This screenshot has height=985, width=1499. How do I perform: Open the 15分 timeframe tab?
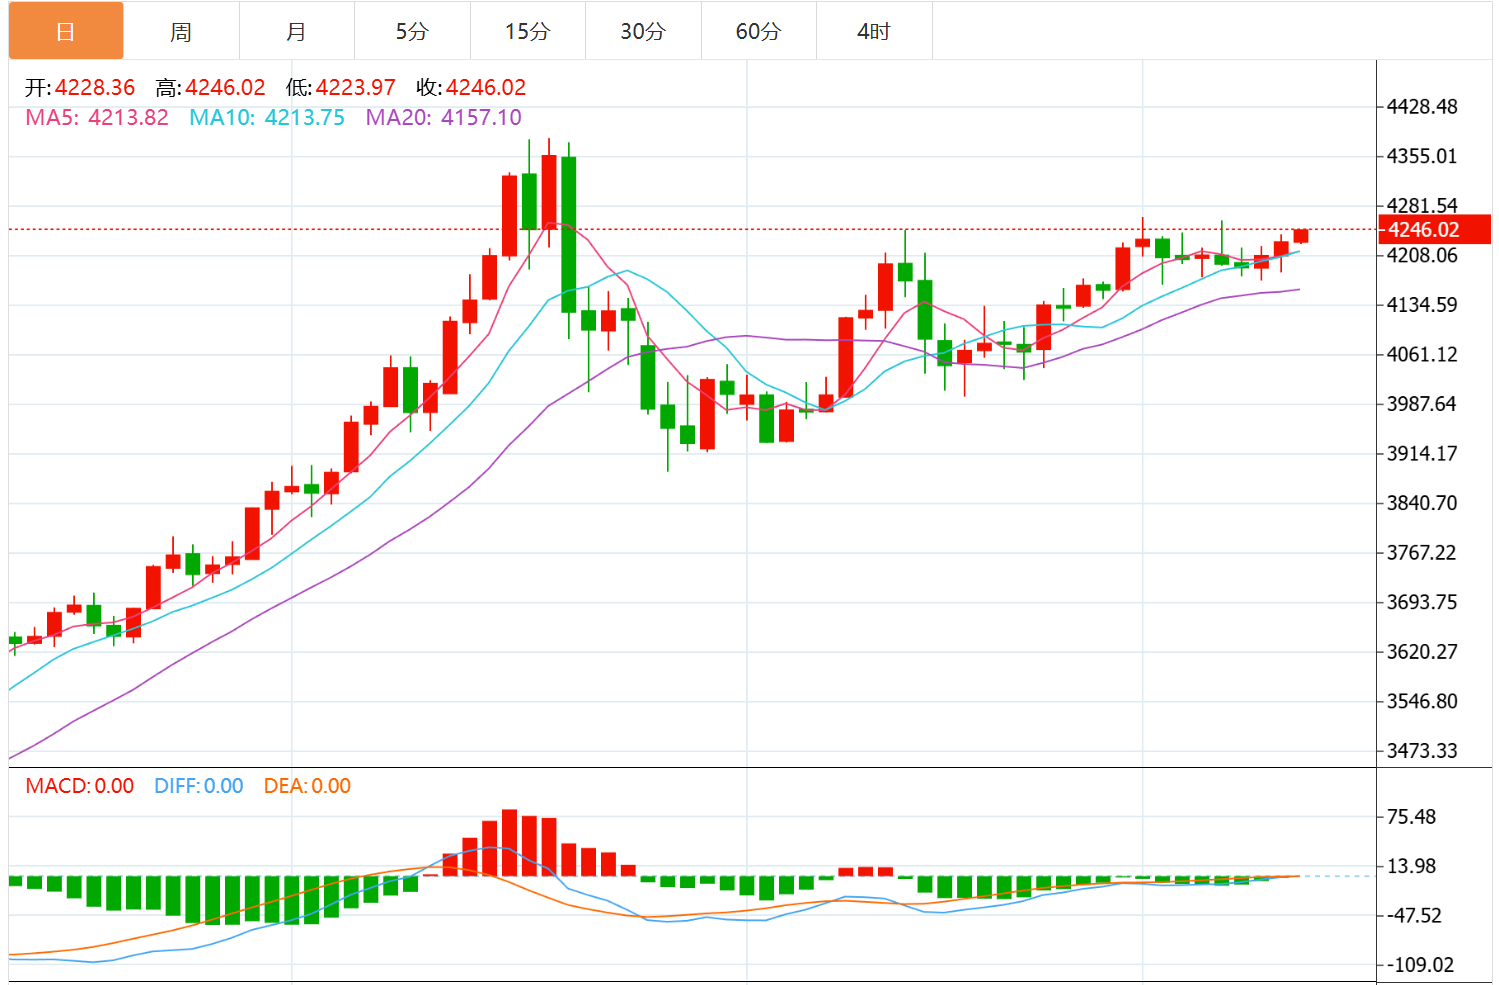pyautogui.click(x=527, y=31)
